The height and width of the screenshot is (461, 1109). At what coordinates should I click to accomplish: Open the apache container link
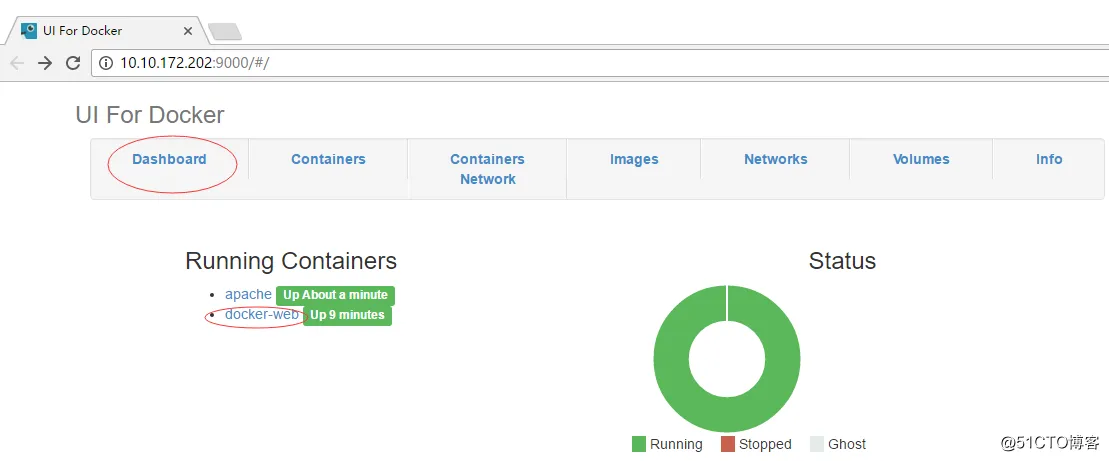point(248,294)
